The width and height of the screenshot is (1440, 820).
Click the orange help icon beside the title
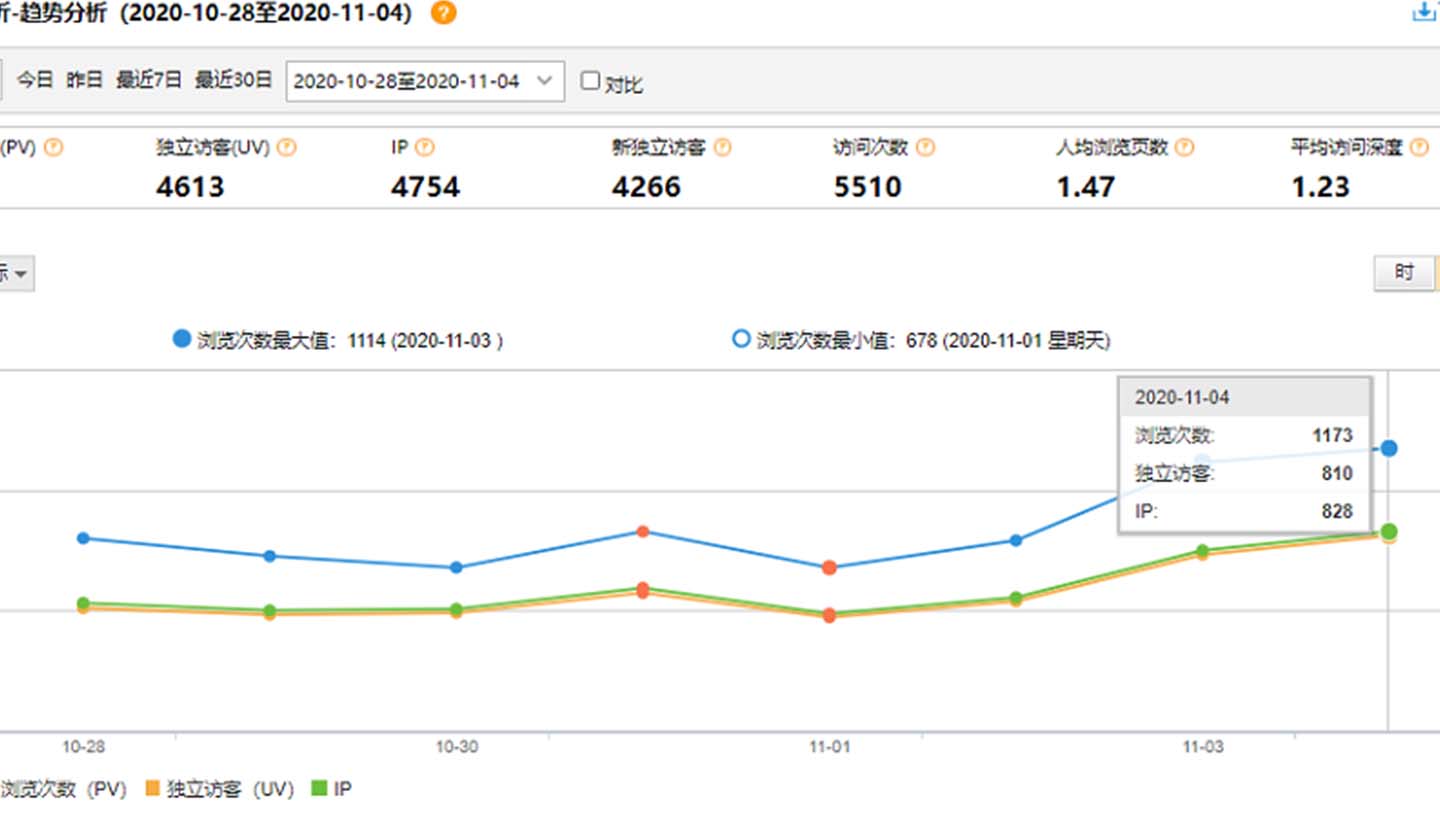[x=443, y=14]
